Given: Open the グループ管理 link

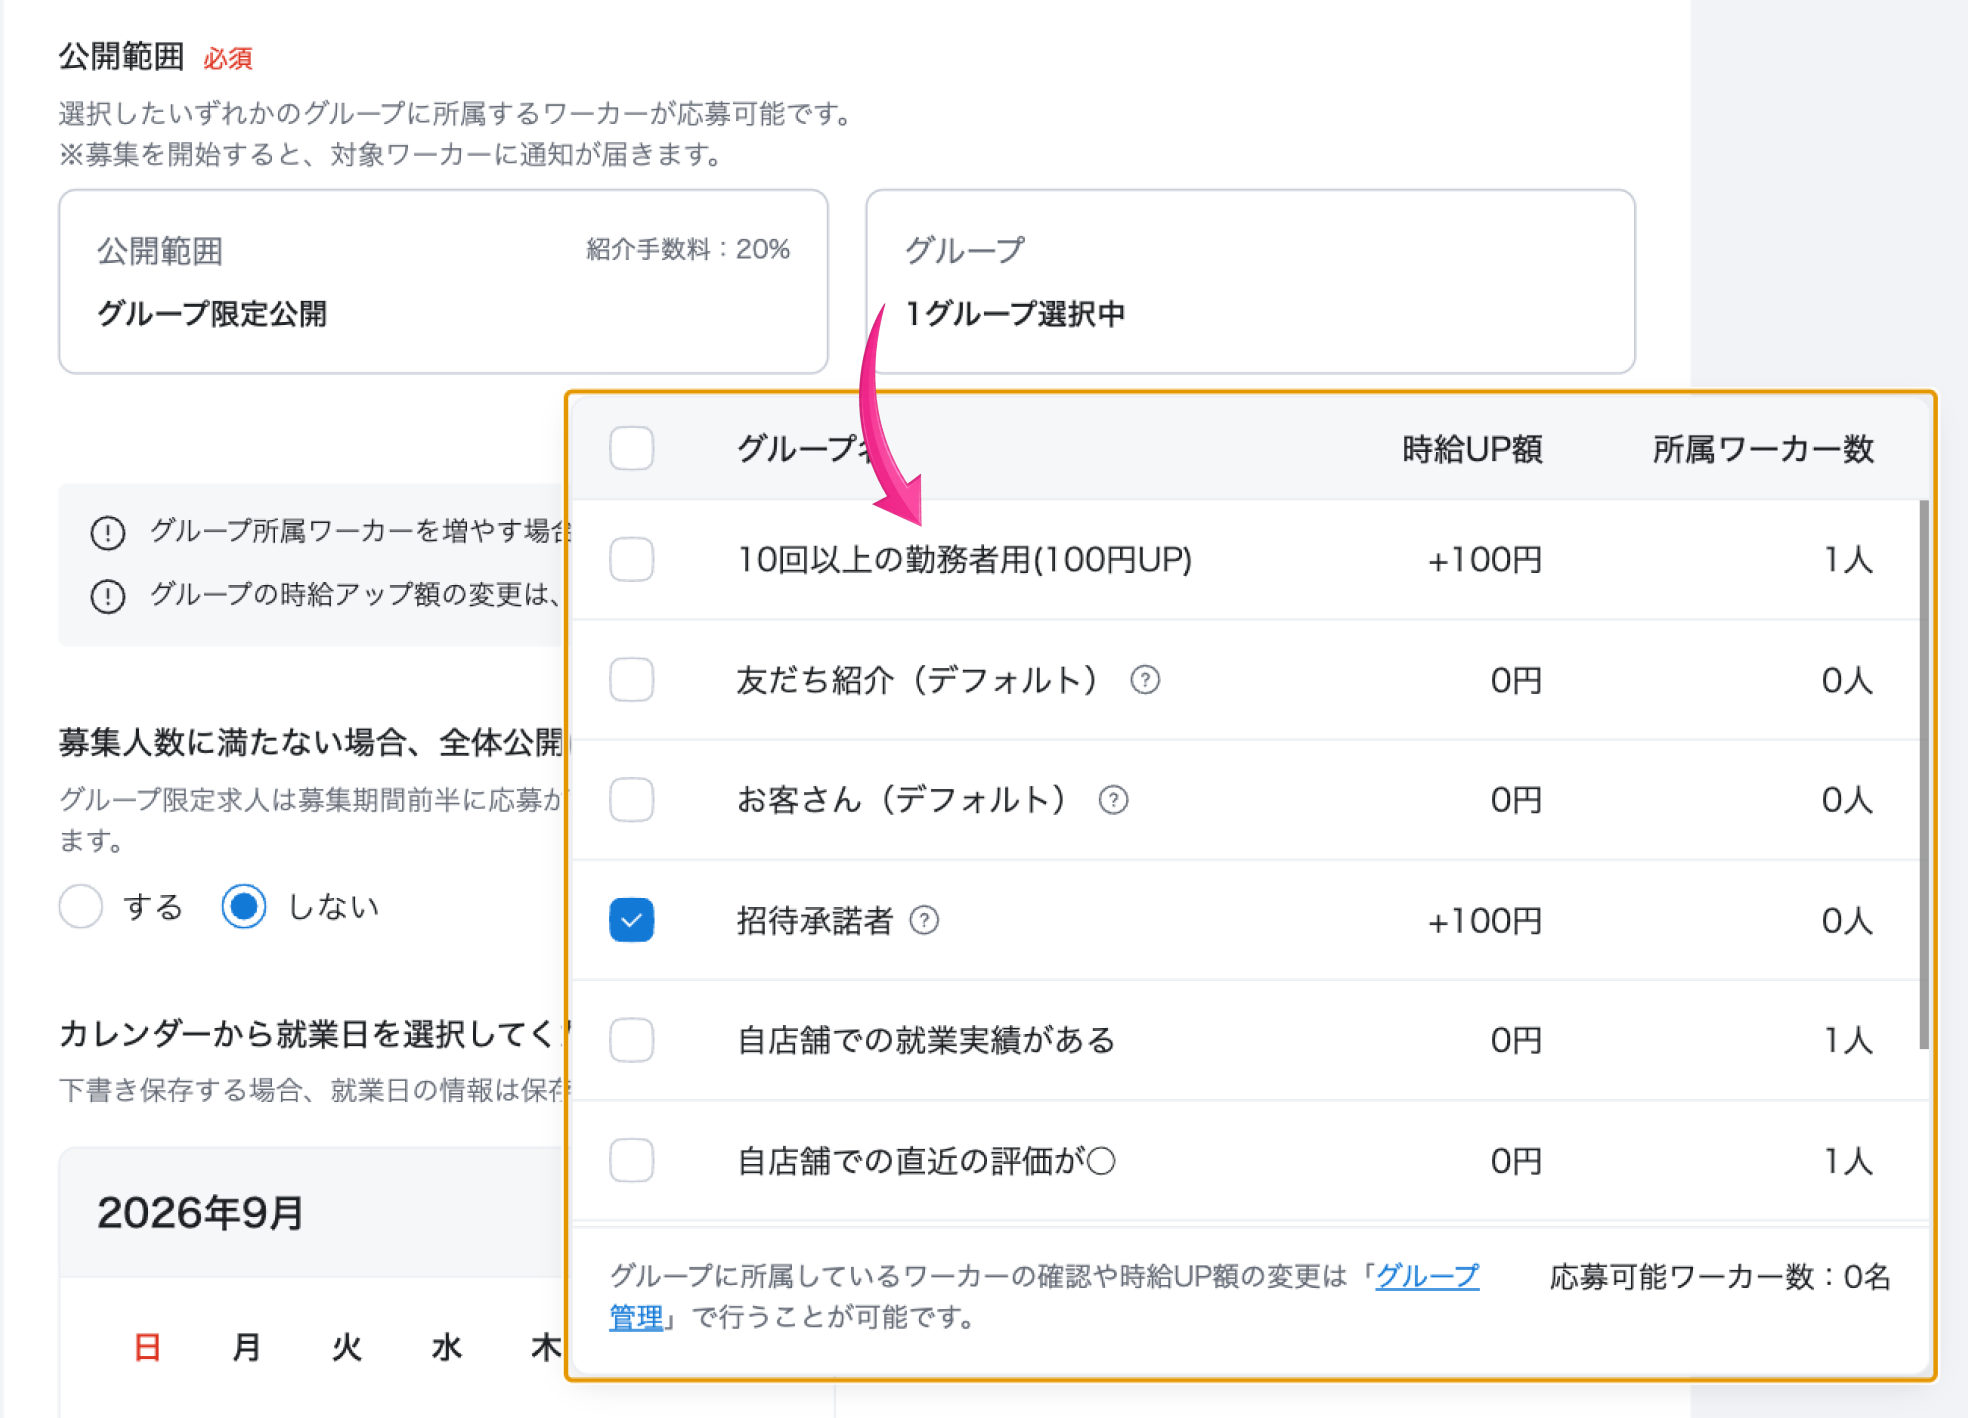Looking at the screenshot, I should (x=1427, y=1277).
